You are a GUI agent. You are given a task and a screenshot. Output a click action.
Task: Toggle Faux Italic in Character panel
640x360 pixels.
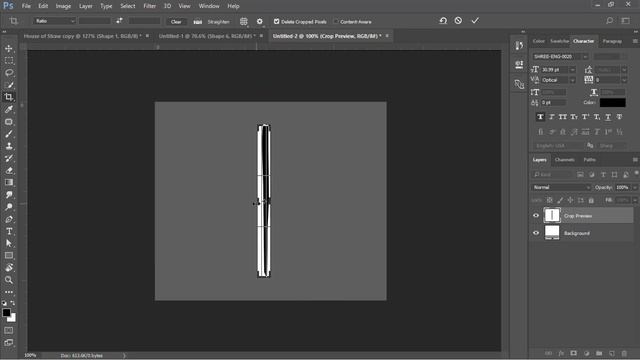[x=552, y=117]
